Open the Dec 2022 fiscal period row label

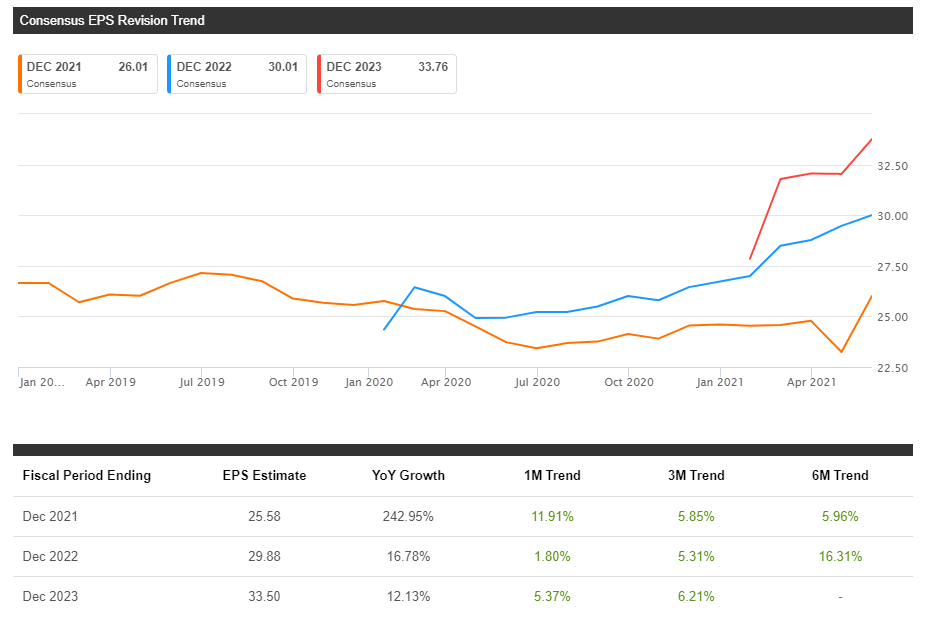[x=50, y=557]
